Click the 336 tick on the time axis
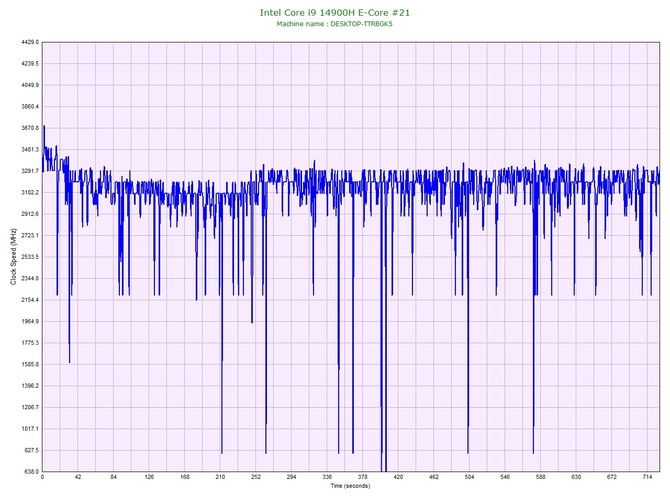The height and width of the screenshot is (503, 670). click(x=327, y=477)
